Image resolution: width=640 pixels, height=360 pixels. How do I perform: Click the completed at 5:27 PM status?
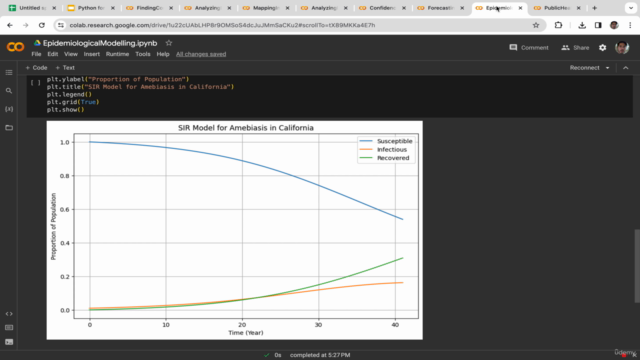tap(320, 355)
